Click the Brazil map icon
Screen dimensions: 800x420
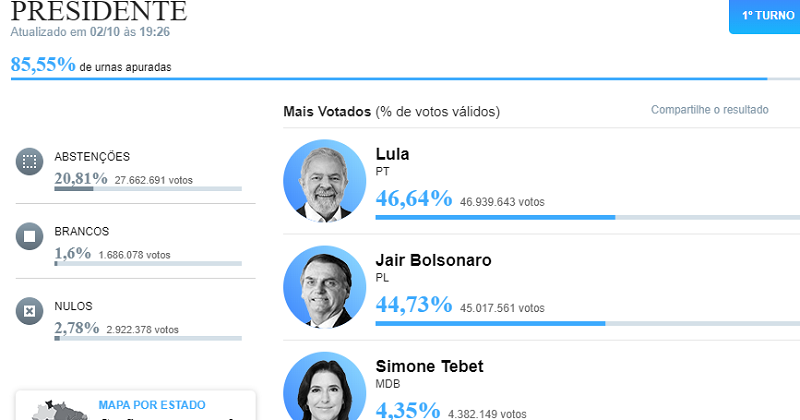point(56,411)
